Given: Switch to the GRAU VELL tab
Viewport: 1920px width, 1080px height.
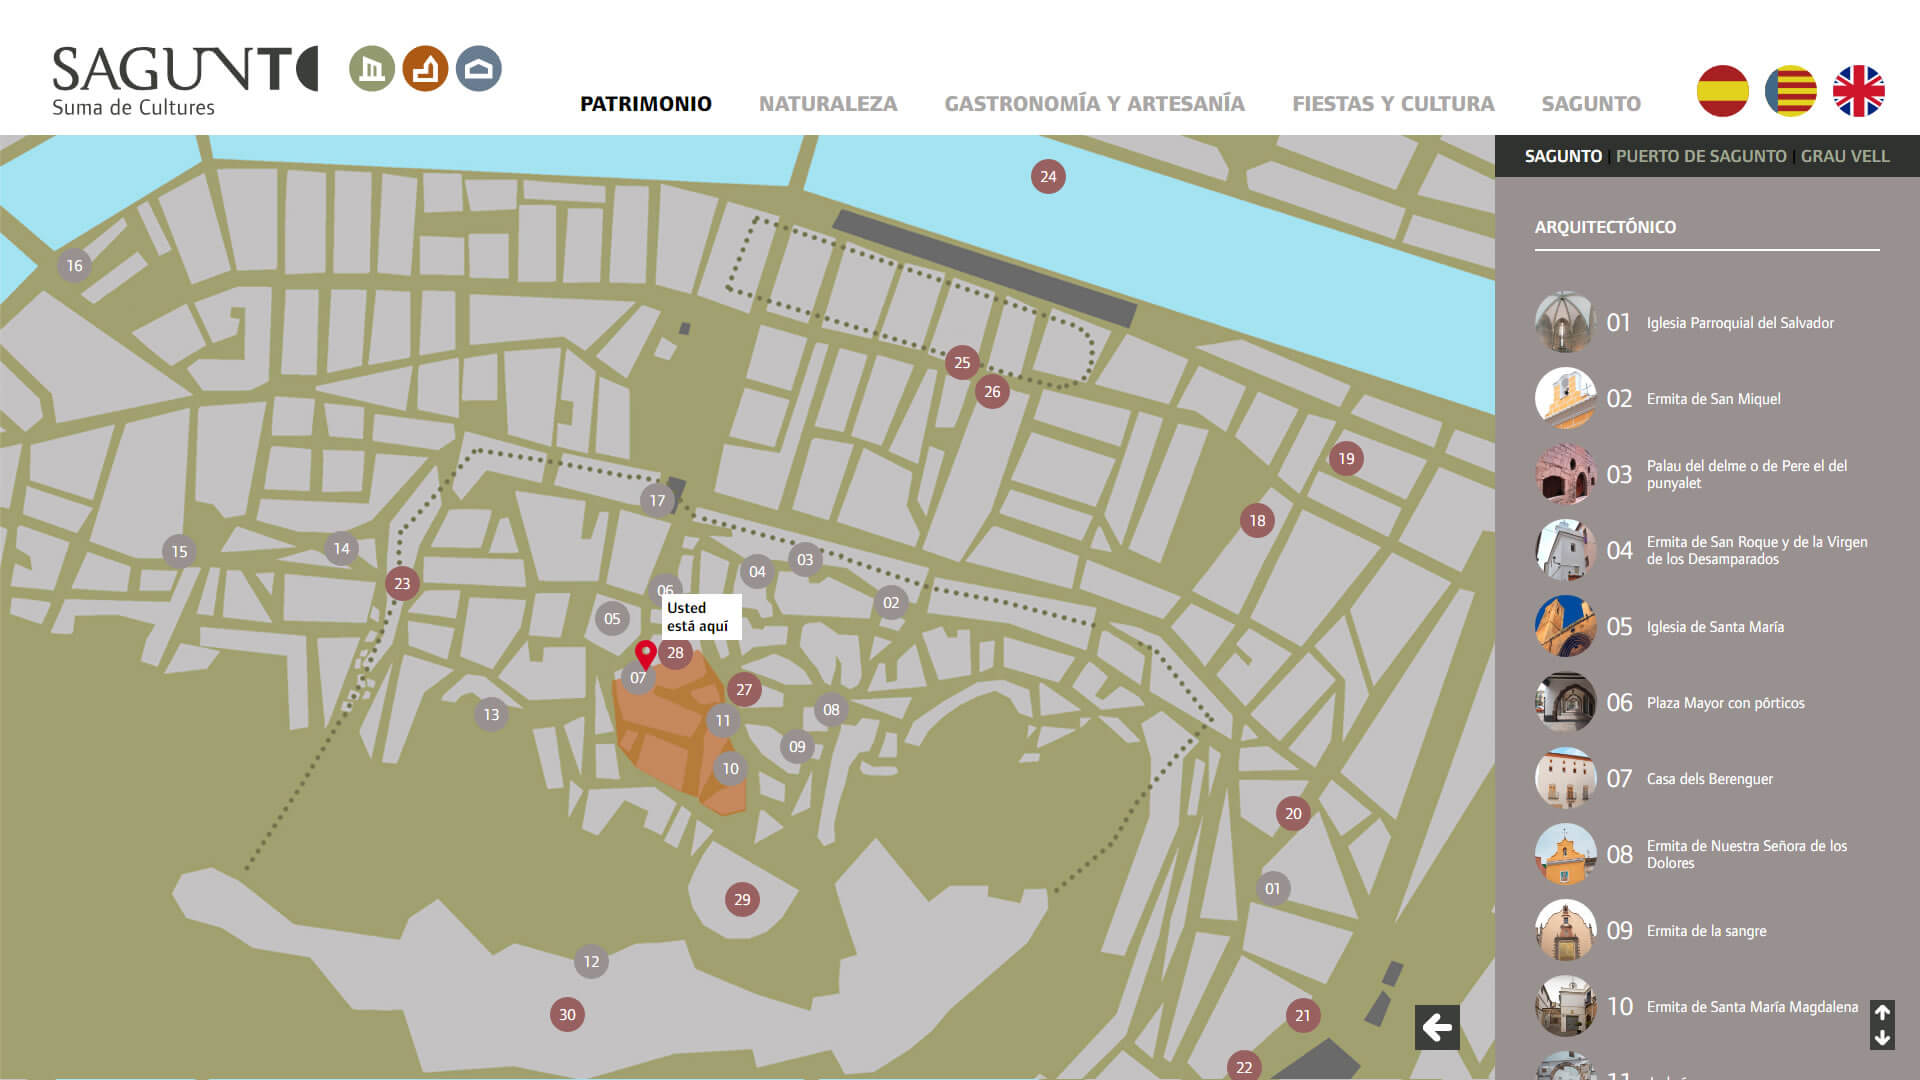Looking at the screenshot, I should point(1845,156).
